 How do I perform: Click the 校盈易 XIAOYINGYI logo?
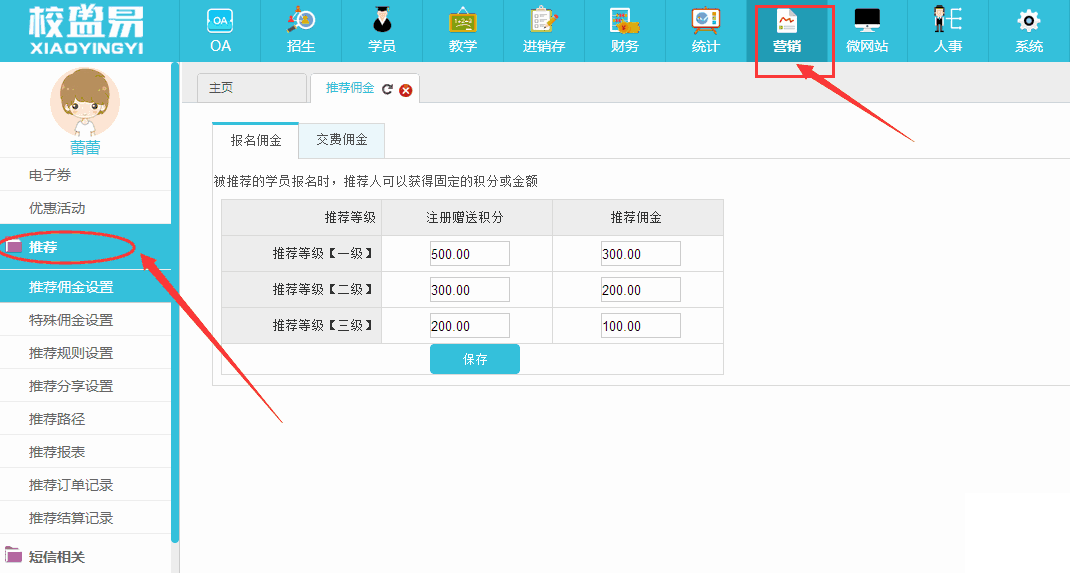[87, 31]
